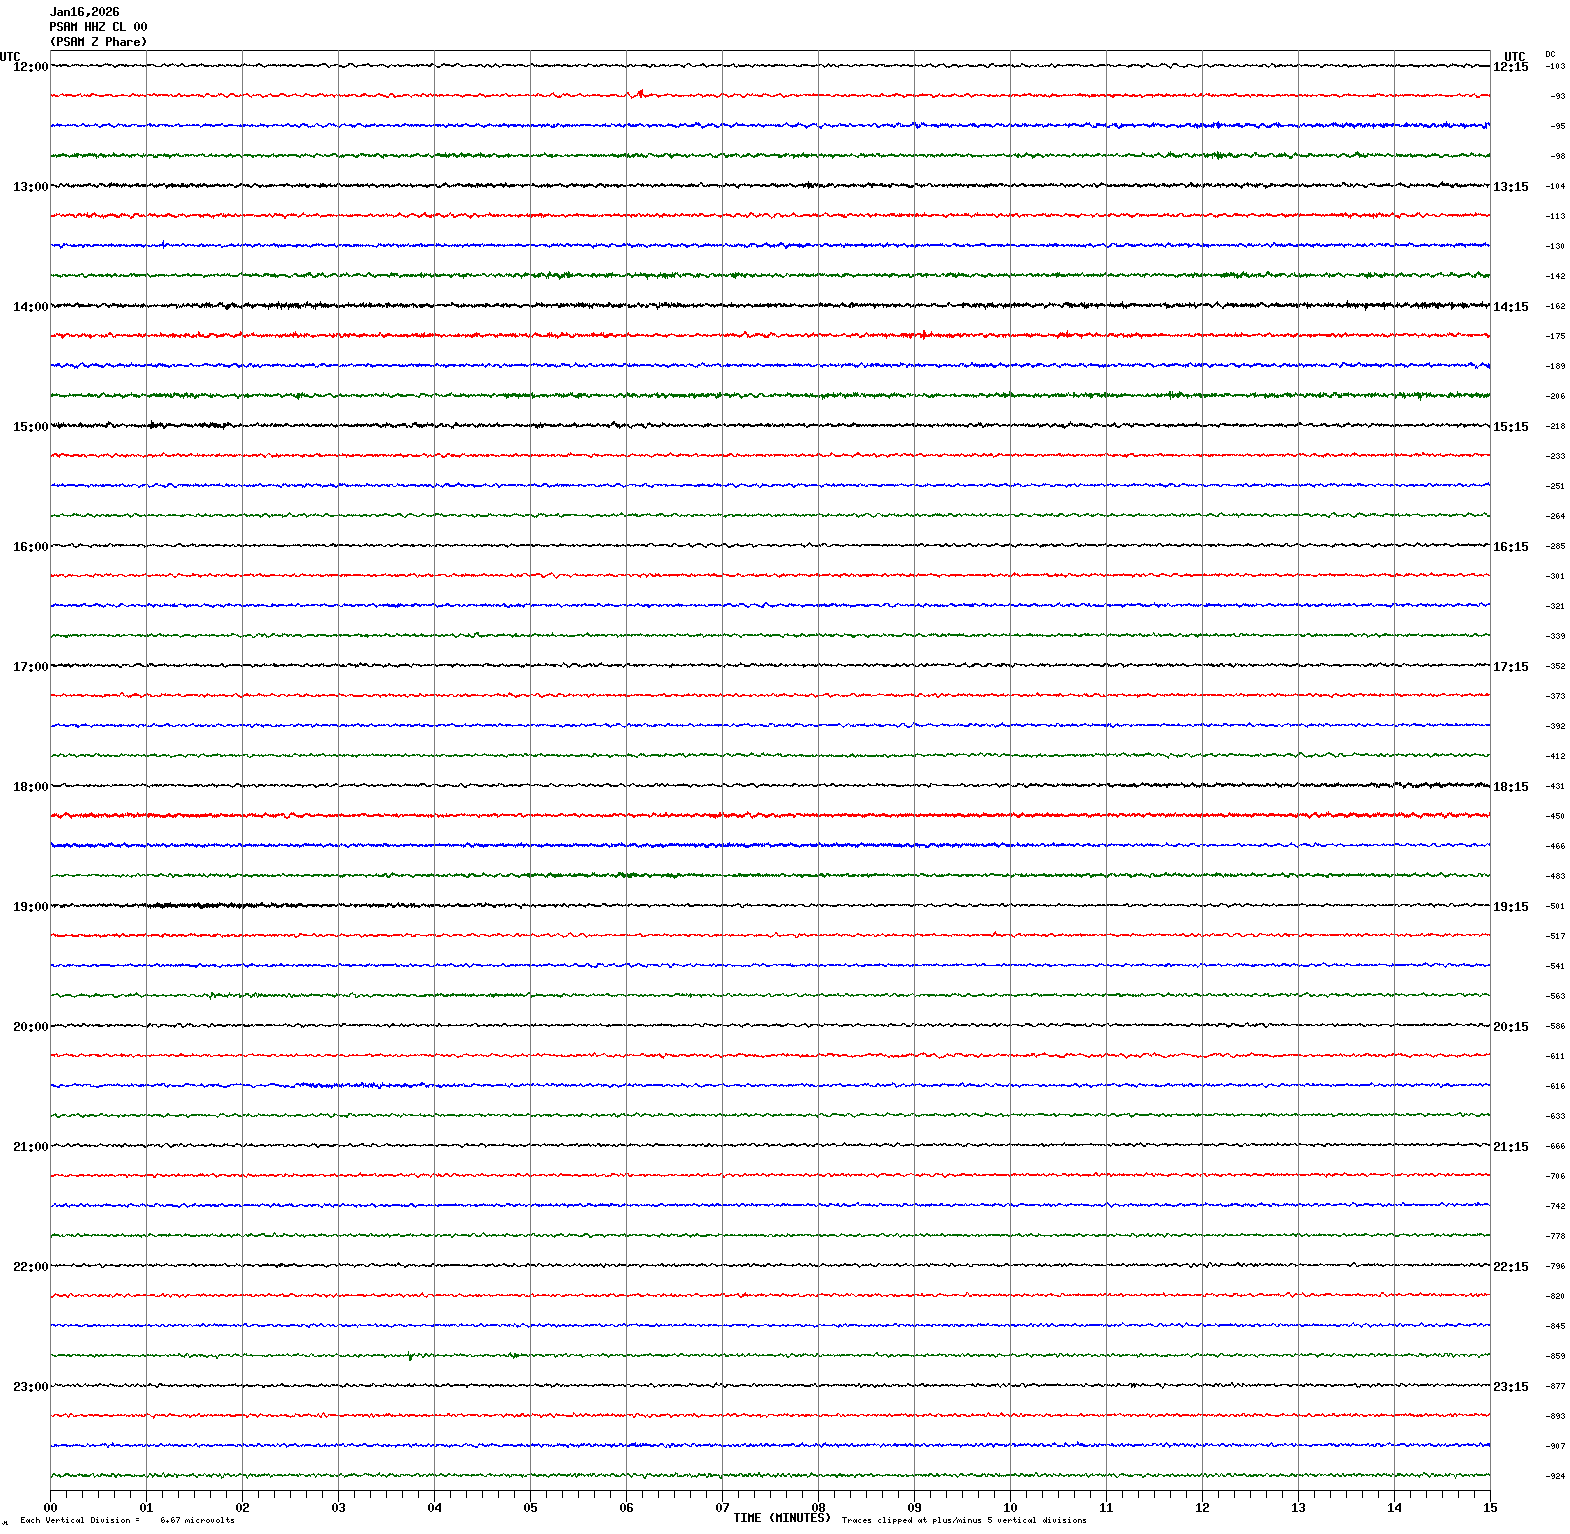Click the green spike in the 22:45 trace
The width and height of the screenshot is (1570, 1534).
[410, 1357]
